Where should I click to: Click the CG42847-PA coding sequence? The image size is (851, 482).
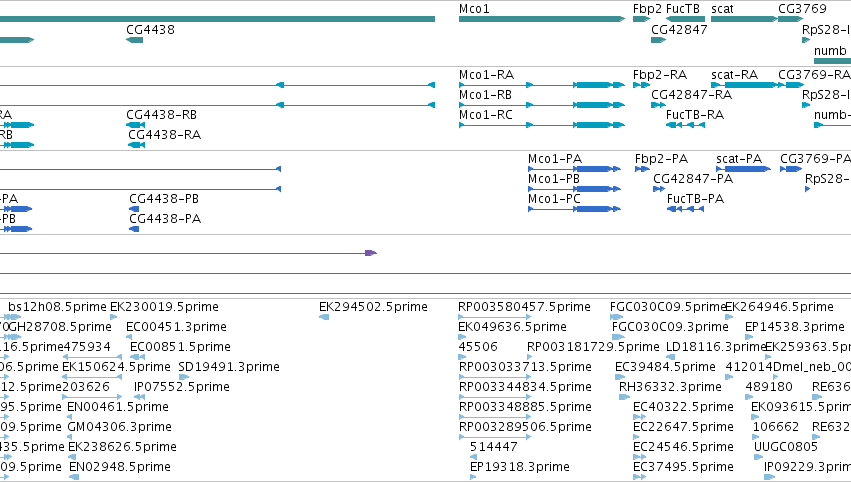pos(659,189)
